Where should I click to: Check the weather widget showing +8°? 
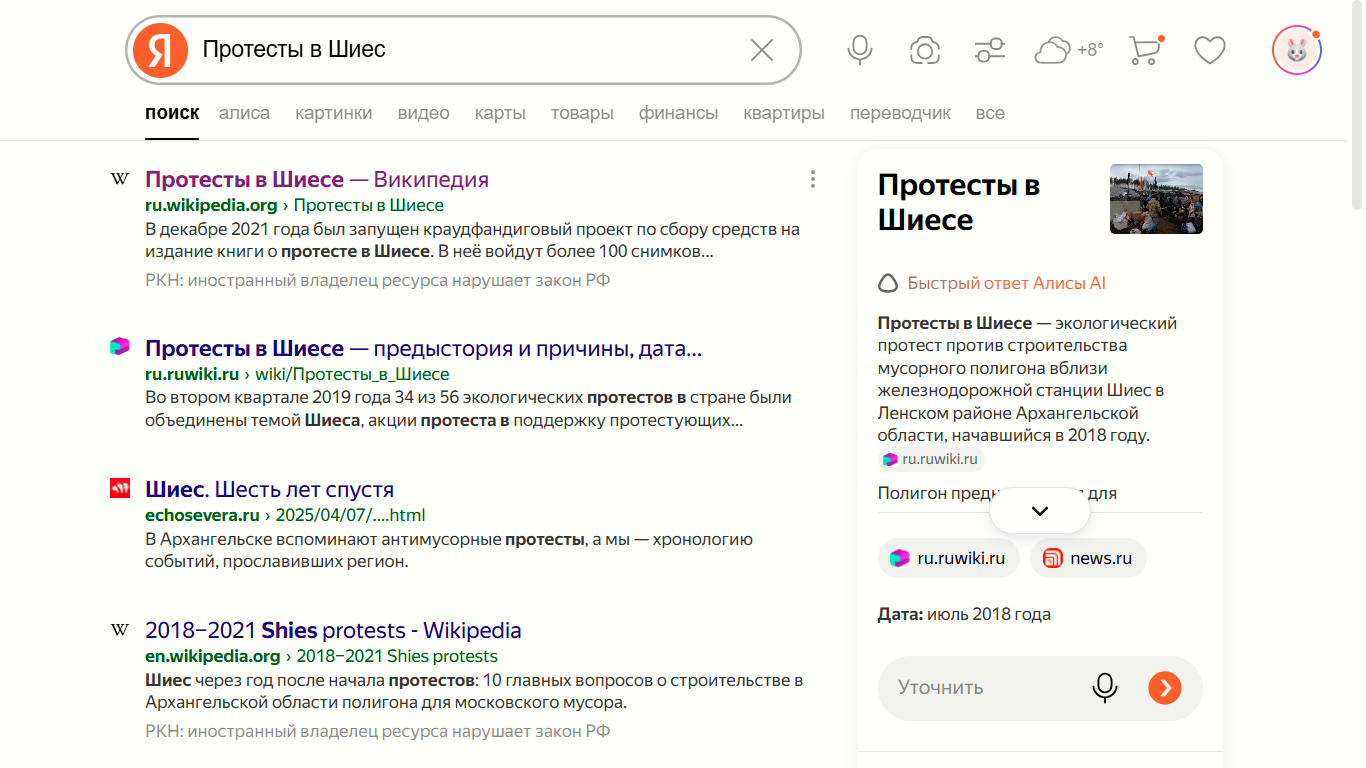[1068, 50]
